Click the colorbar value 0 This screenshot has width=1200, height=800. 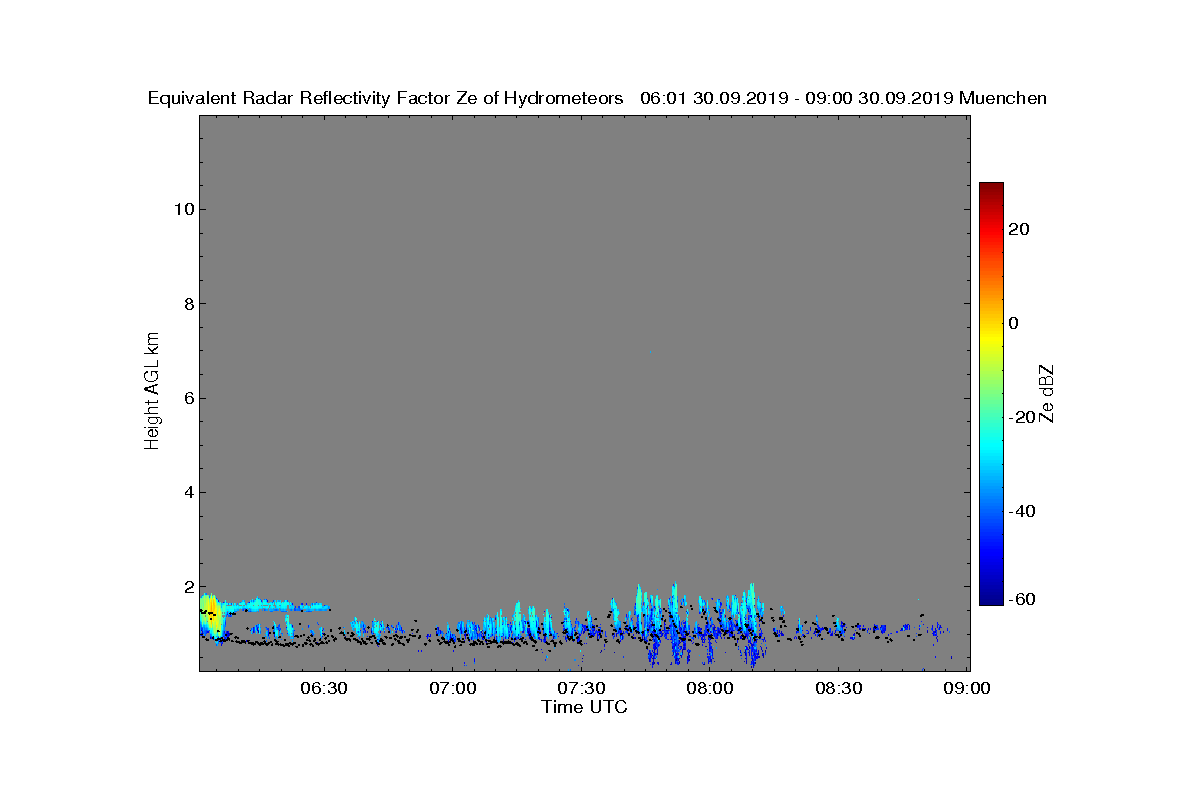coord(1014,323)
